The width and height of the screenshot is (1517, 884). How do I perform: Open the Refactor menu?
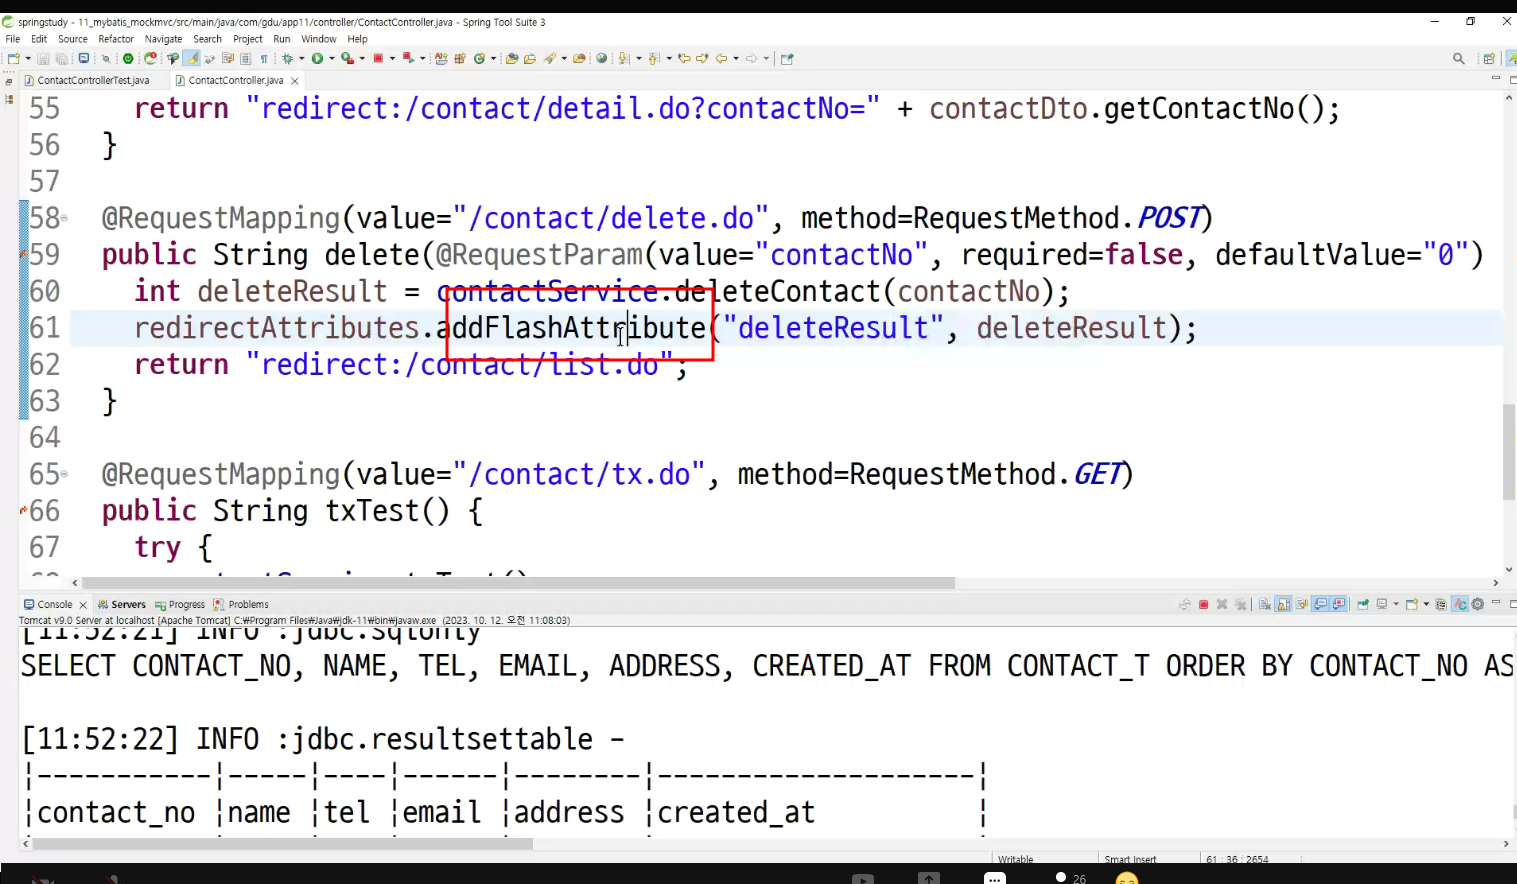point(116,39)
